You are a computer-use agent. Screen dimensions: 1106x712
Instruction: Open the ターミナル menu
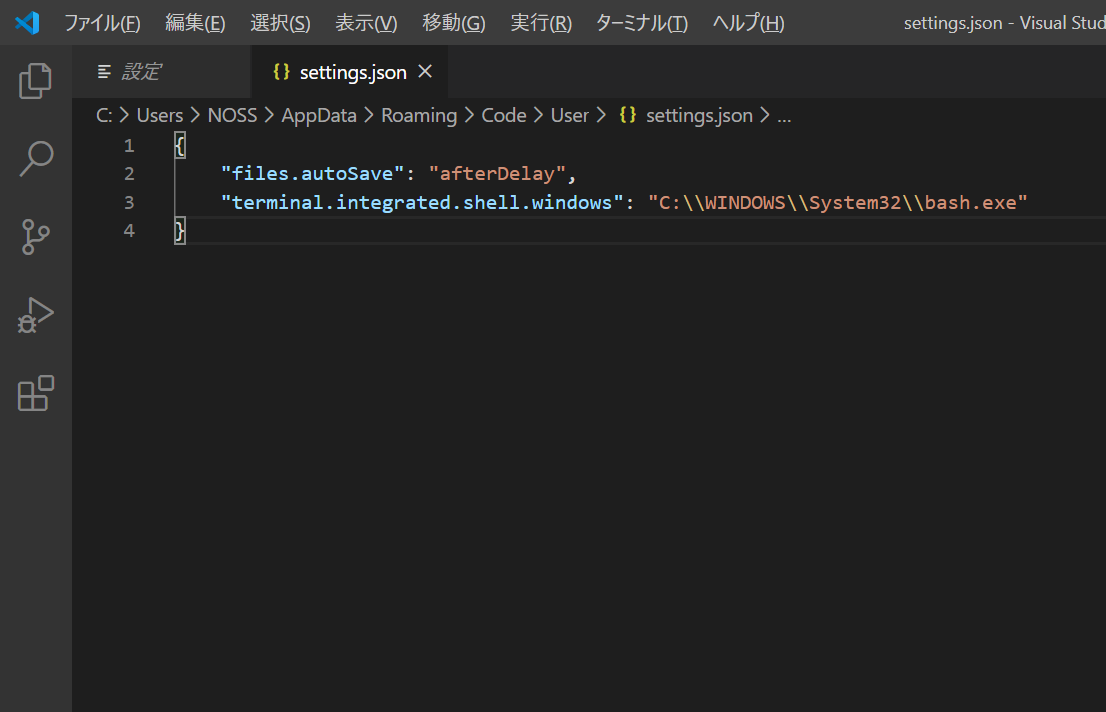pyautogui.click(x=640, y=22)
